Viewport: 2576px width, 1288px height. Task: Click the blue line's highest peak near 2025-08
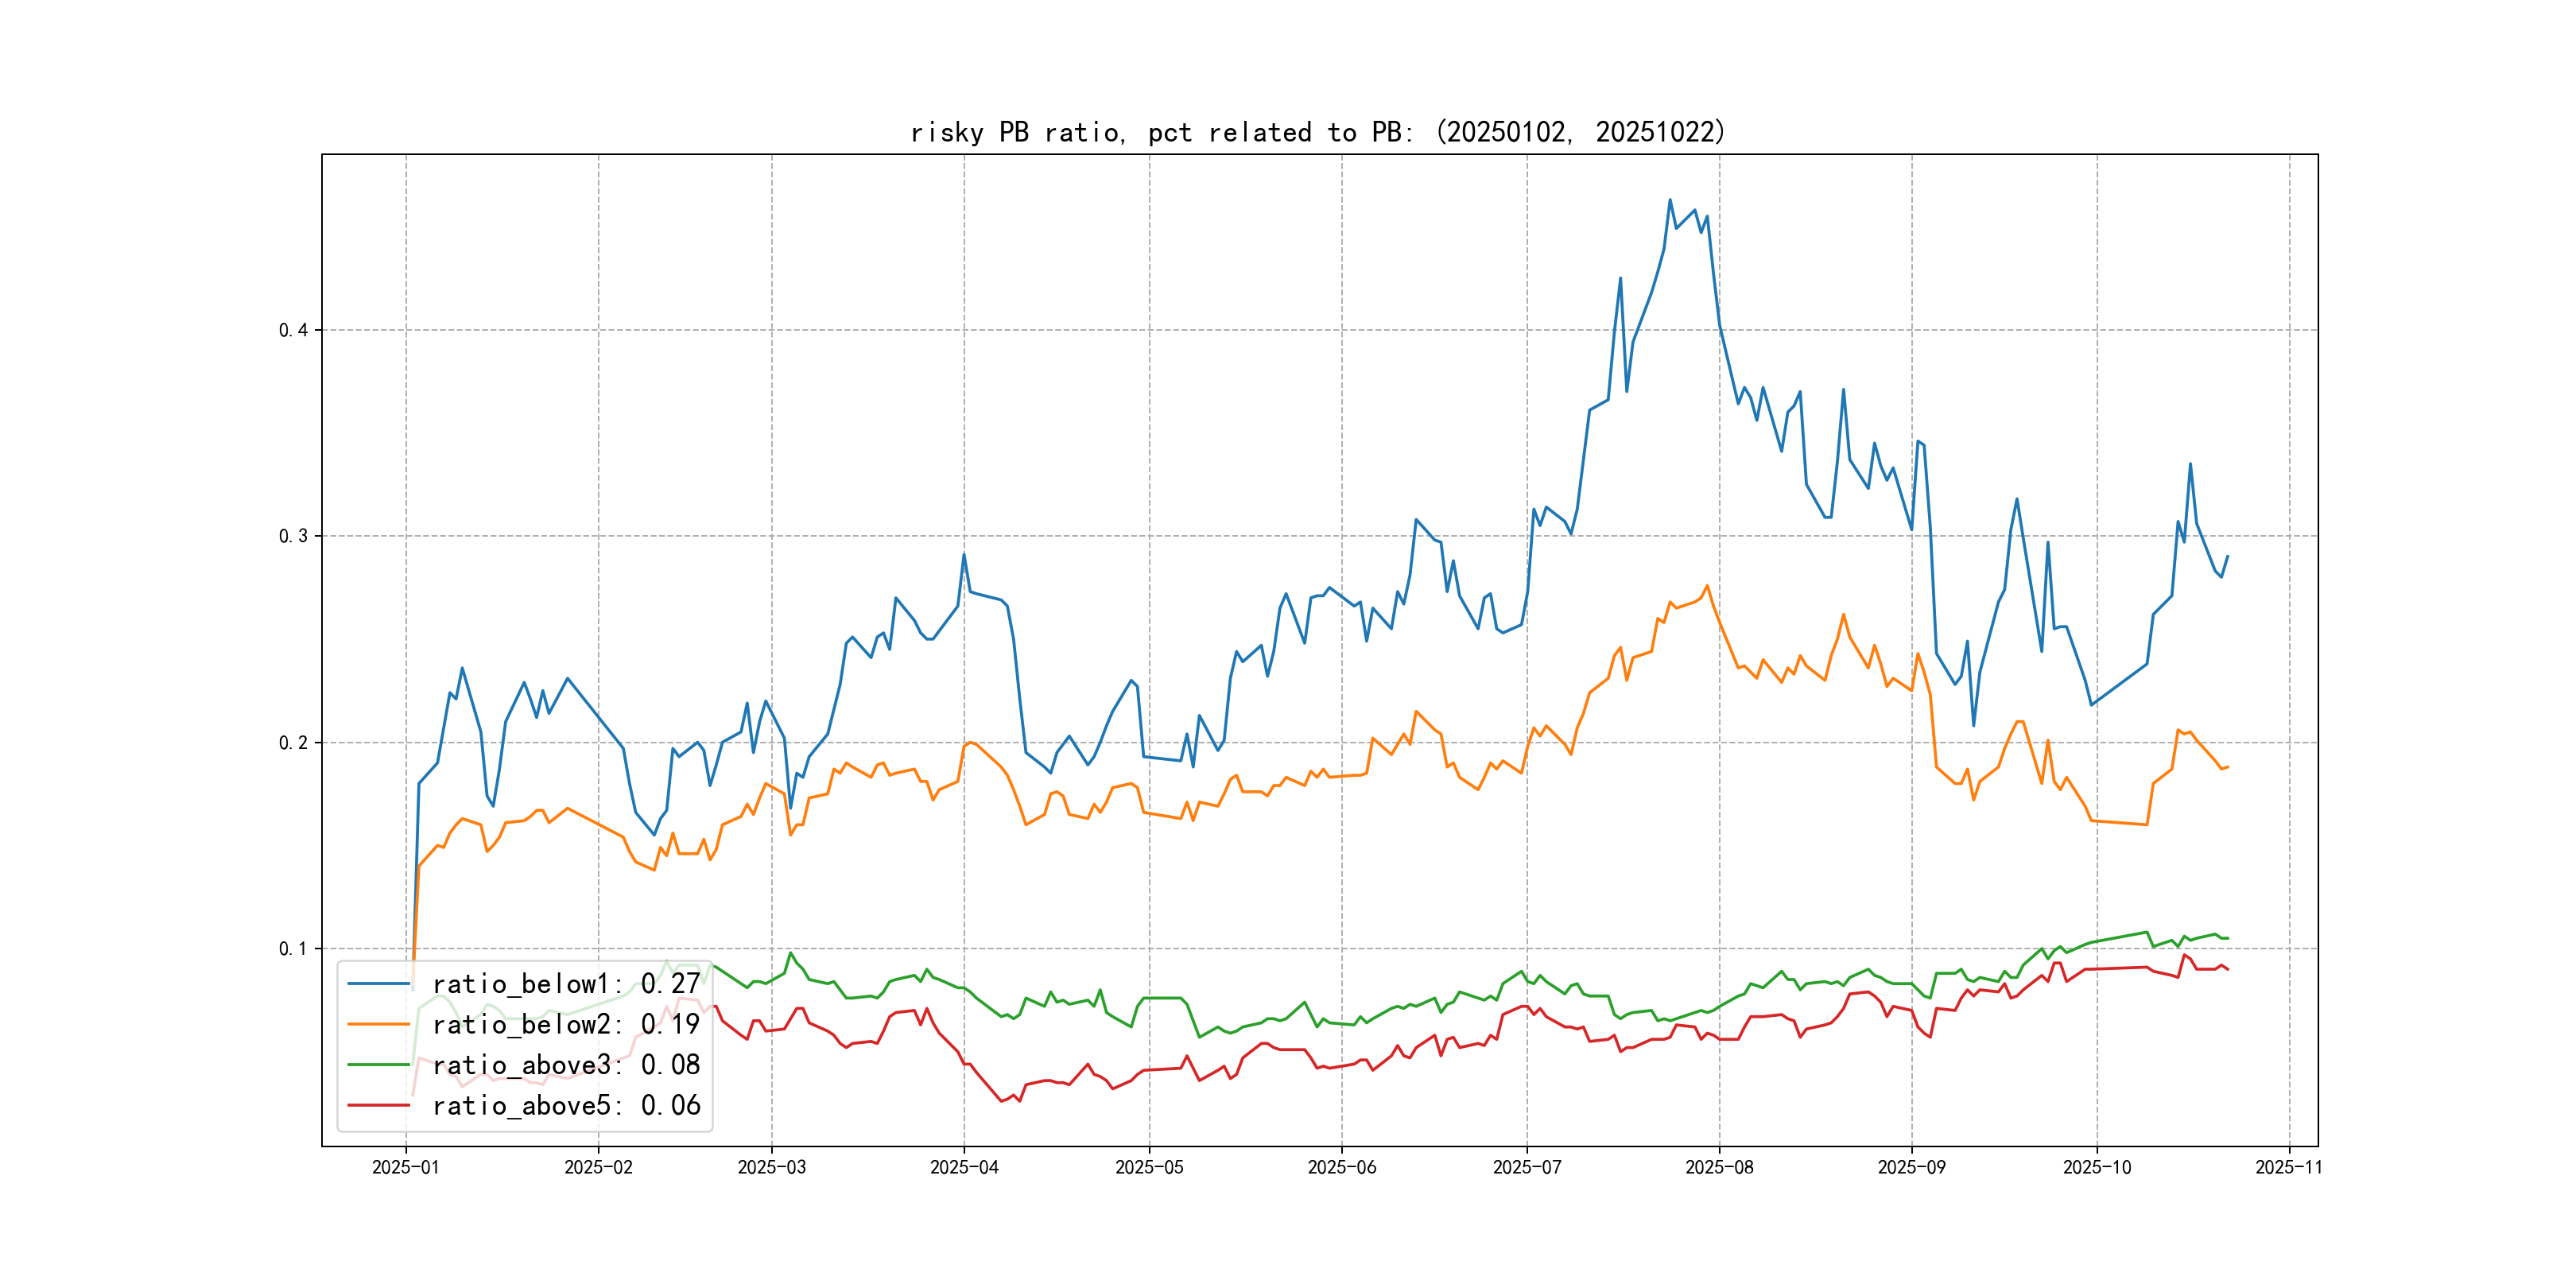click(x=1669, y=200)
